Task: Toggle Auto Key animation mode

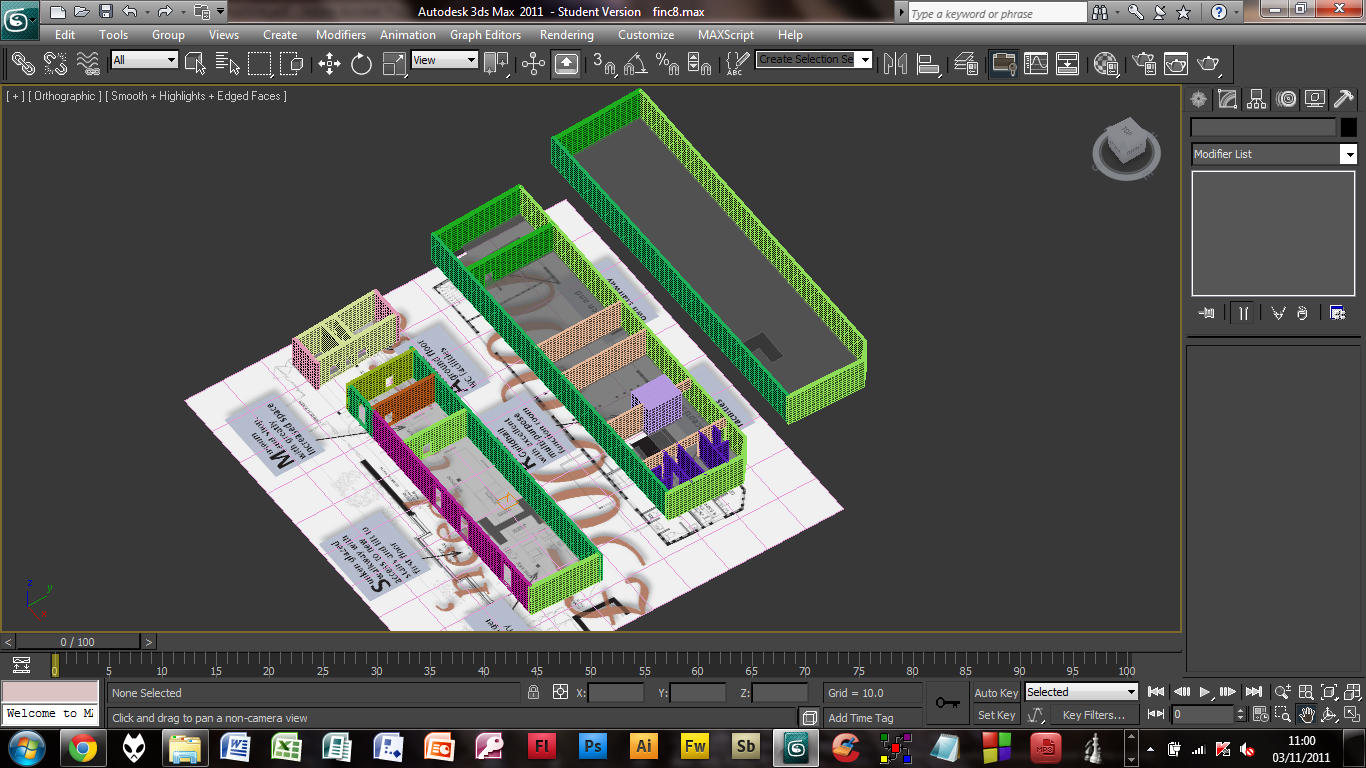Action: click(996, 693)
